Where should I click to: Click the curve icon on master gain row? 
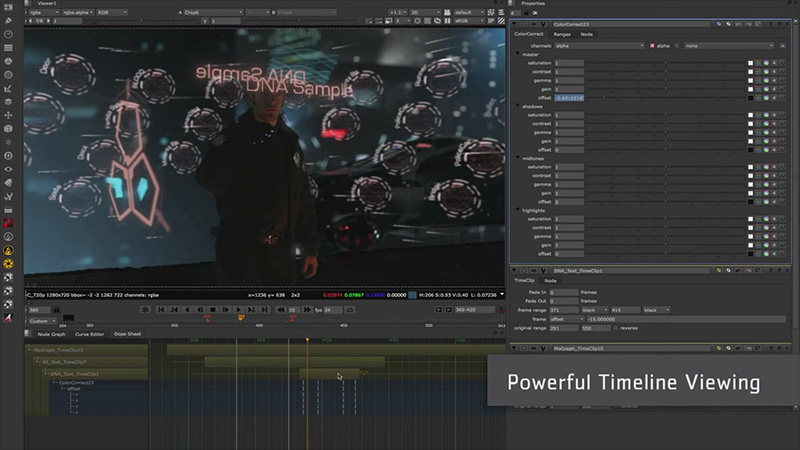point(782,89)
